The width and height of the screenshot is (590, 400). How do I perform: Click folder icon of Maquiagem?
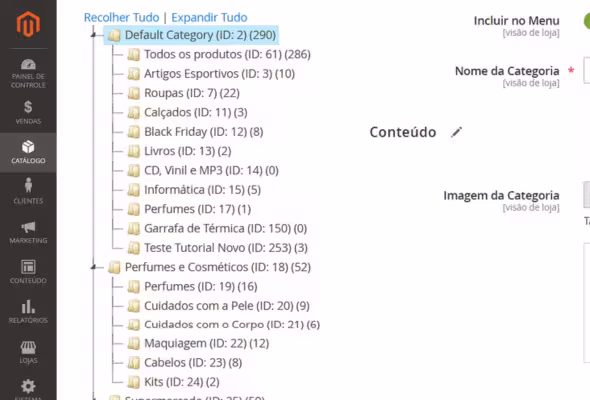(x=134, y=343)
